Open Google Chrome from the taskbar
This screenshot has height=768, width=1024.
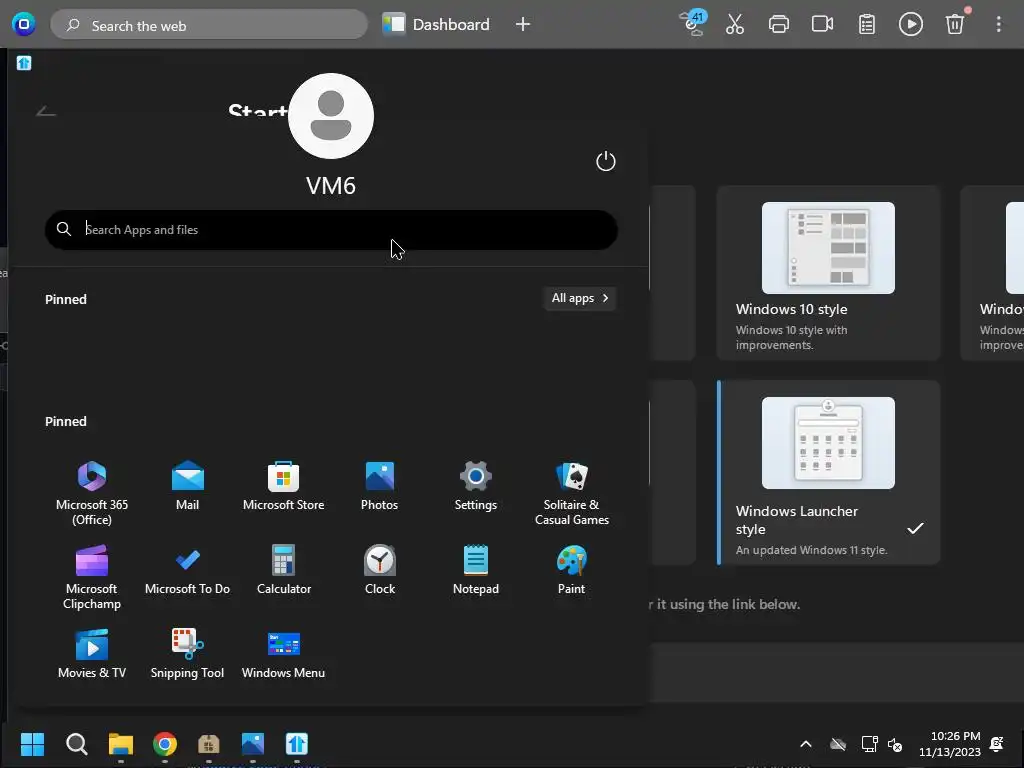(165, 744)
